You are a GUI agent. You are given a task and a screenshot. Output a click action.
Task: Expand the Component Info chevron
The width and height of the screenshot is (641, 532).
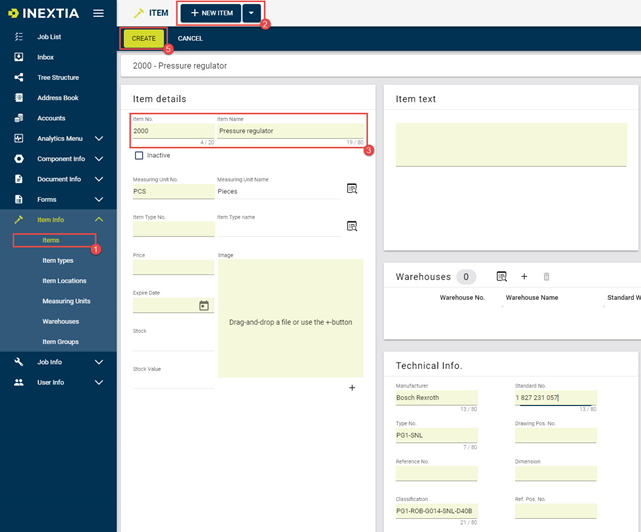click(x=99, y=159)
